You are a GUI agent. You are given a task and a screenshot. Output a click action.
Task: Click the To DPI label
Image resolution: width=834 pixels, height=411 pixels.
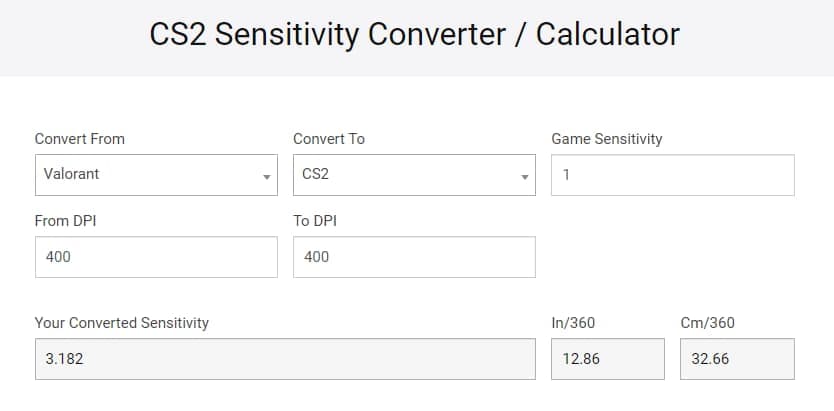pyautogui.click(x=317, y=221)
